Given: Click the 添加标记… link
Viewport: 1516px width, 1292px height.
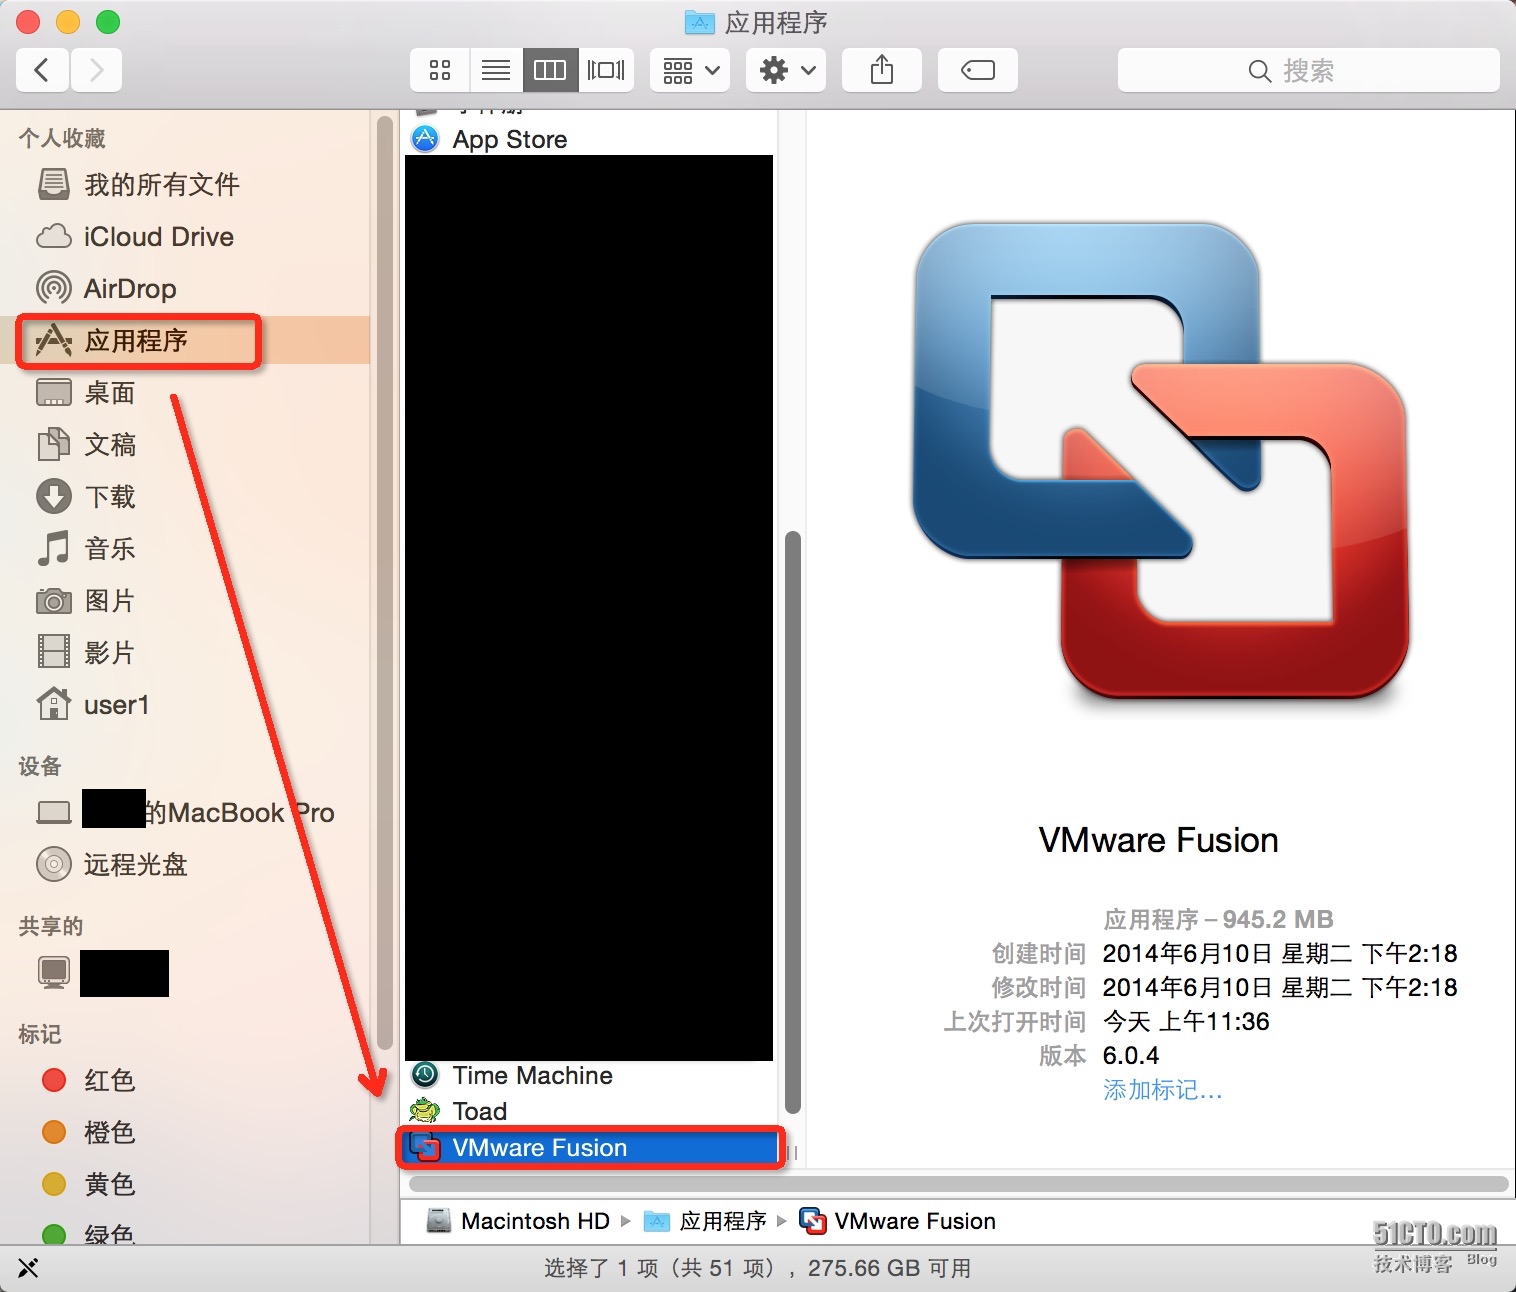Looking at the screenshot, I should pos(1162,1089).
